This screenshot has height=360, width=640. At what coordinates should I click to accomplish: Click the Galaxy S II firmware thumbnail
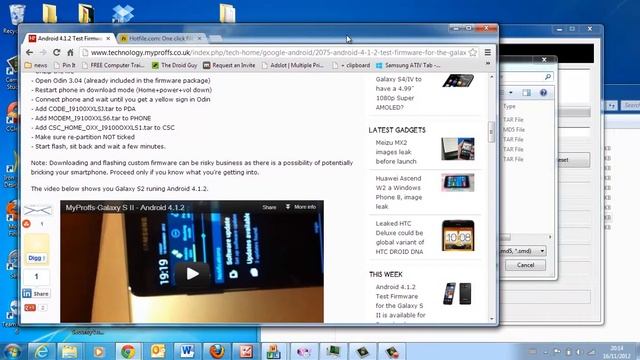[458, 293]
